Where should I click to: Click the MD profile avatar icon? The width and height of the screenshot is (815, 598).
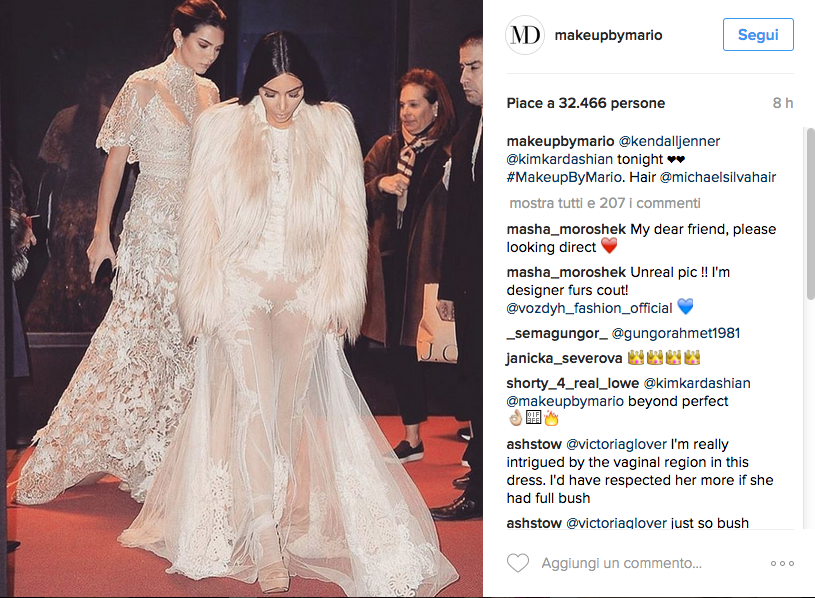pyautogui.click(x=524, y=35)
